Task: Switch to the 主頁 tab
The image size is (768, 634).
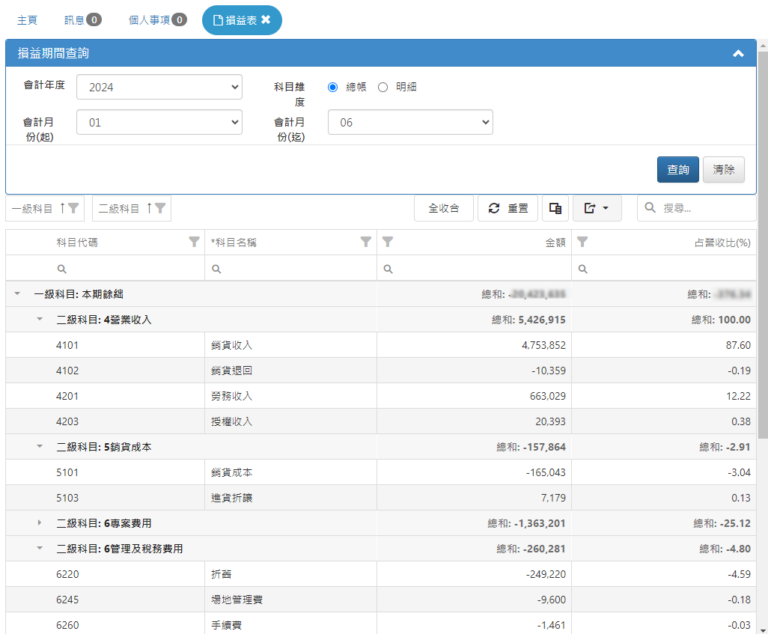Action: (x=30, y=19)
